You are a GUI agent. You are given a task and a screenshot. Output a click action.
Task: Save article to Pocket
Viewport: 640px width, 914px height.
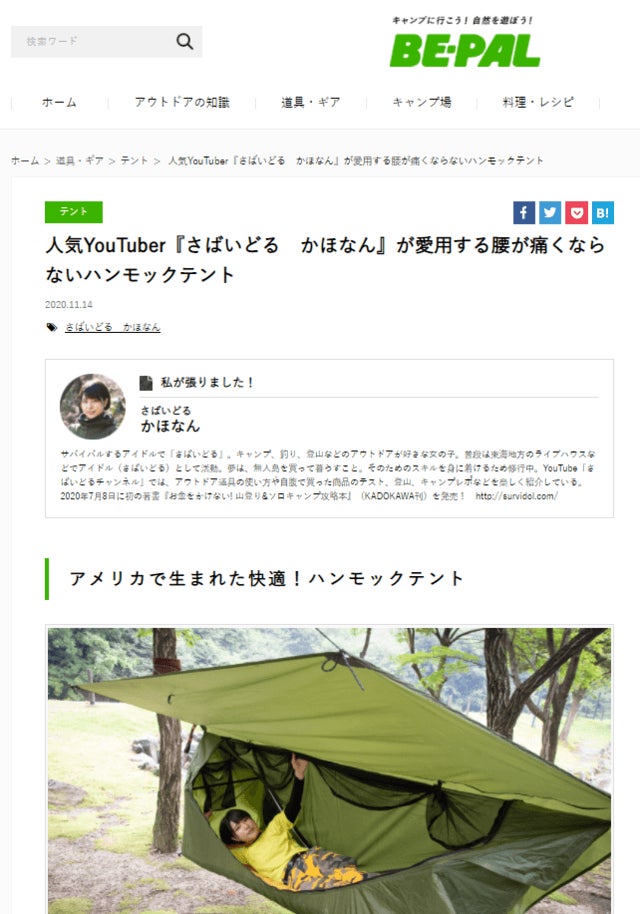(x=576, y=213)
